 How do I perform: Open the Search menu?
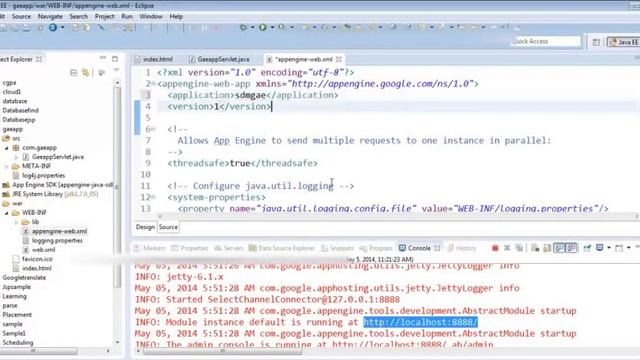tap(78, 16)
